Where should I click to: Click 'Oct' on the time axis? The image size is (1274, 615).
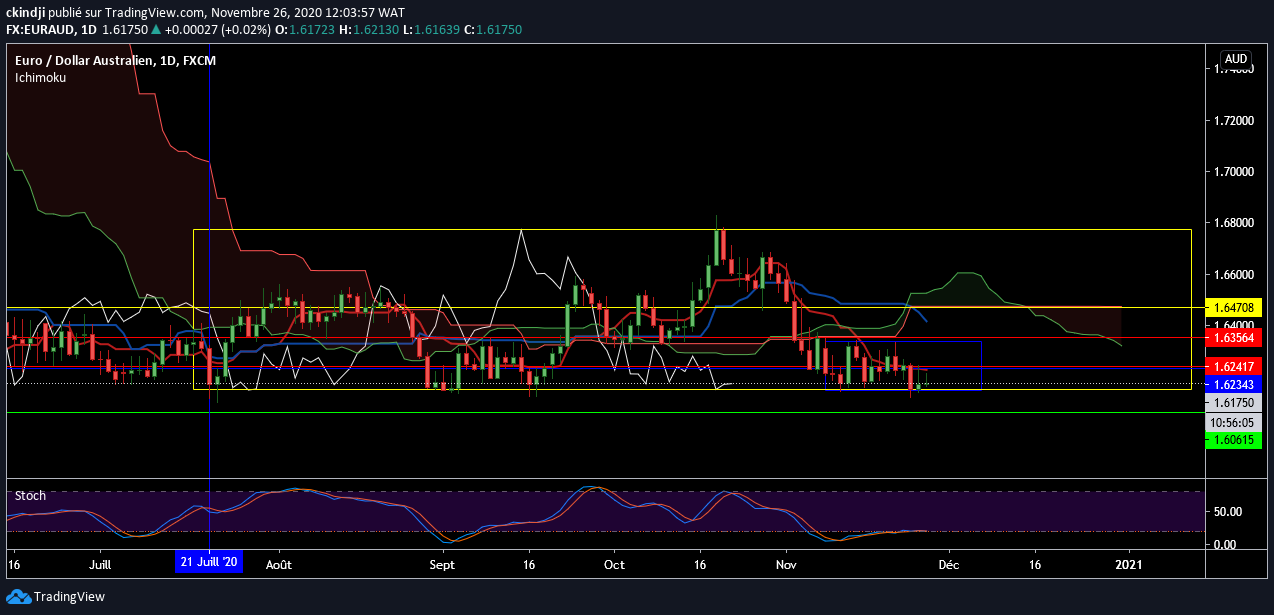pyautogui.click(x=614, y=564)
